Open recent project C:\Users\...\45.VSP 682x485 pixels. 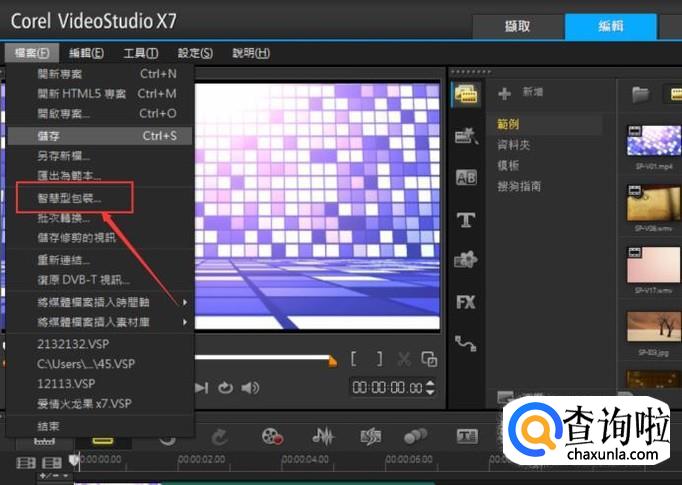pyautogui.click(x=100, y=364)
